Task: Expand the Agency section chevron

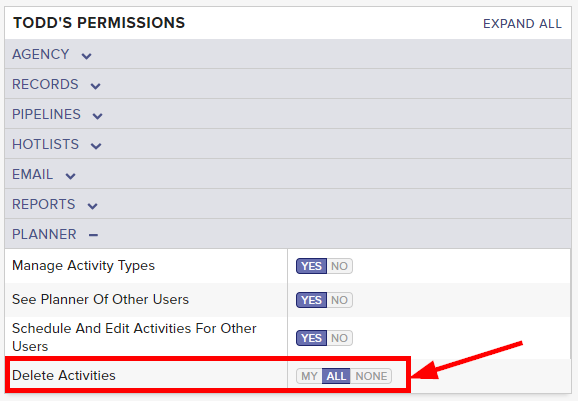Action: 86,56
